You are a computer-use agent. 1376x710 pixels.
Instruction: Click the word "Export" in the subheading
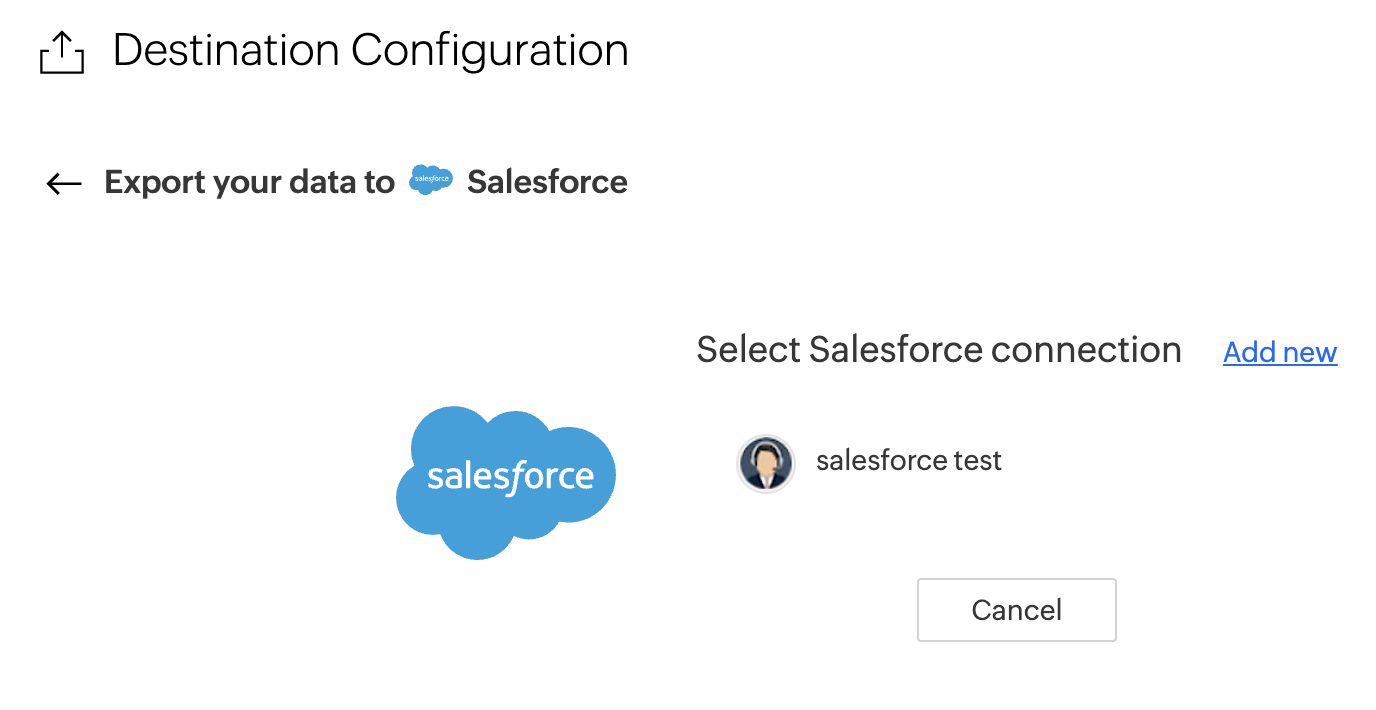(x=148, y=182)
